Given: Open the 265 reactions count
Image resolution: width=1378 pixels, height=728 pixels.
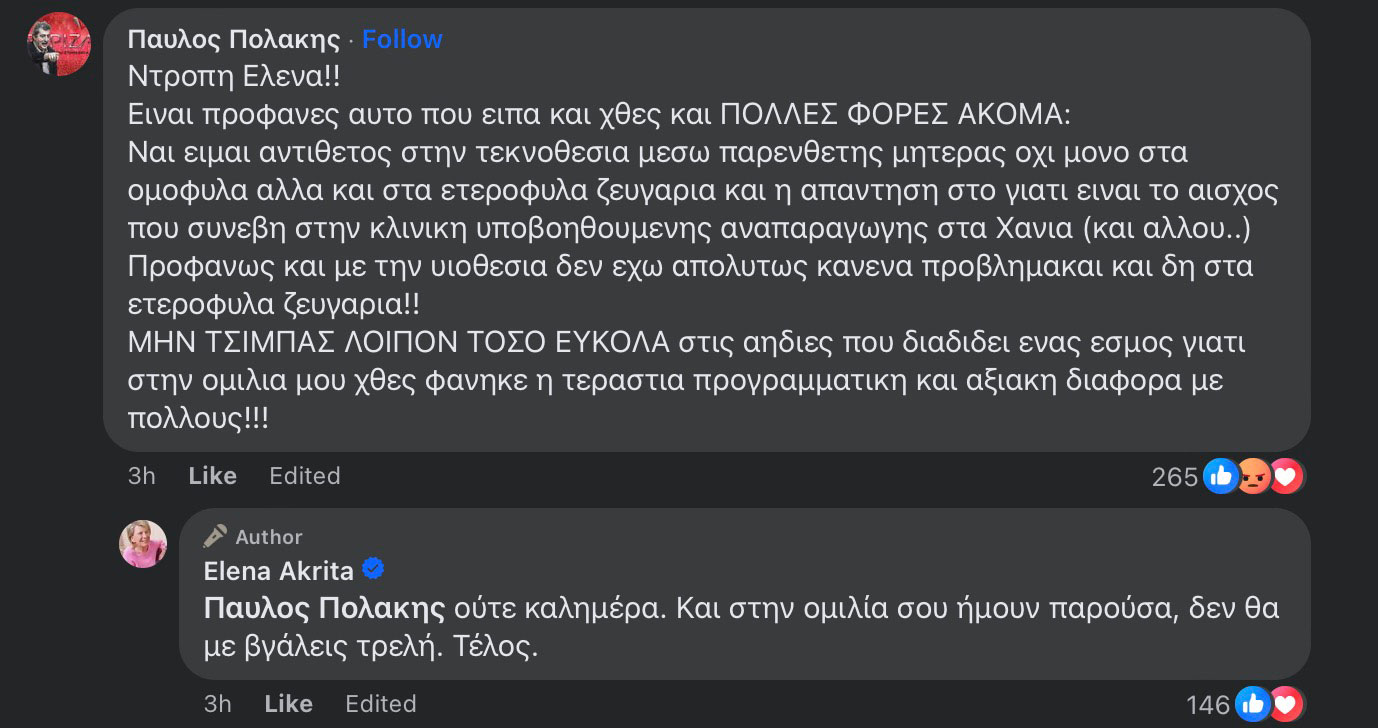Looking at the screenshot, I should click(x=1175, y=477).
